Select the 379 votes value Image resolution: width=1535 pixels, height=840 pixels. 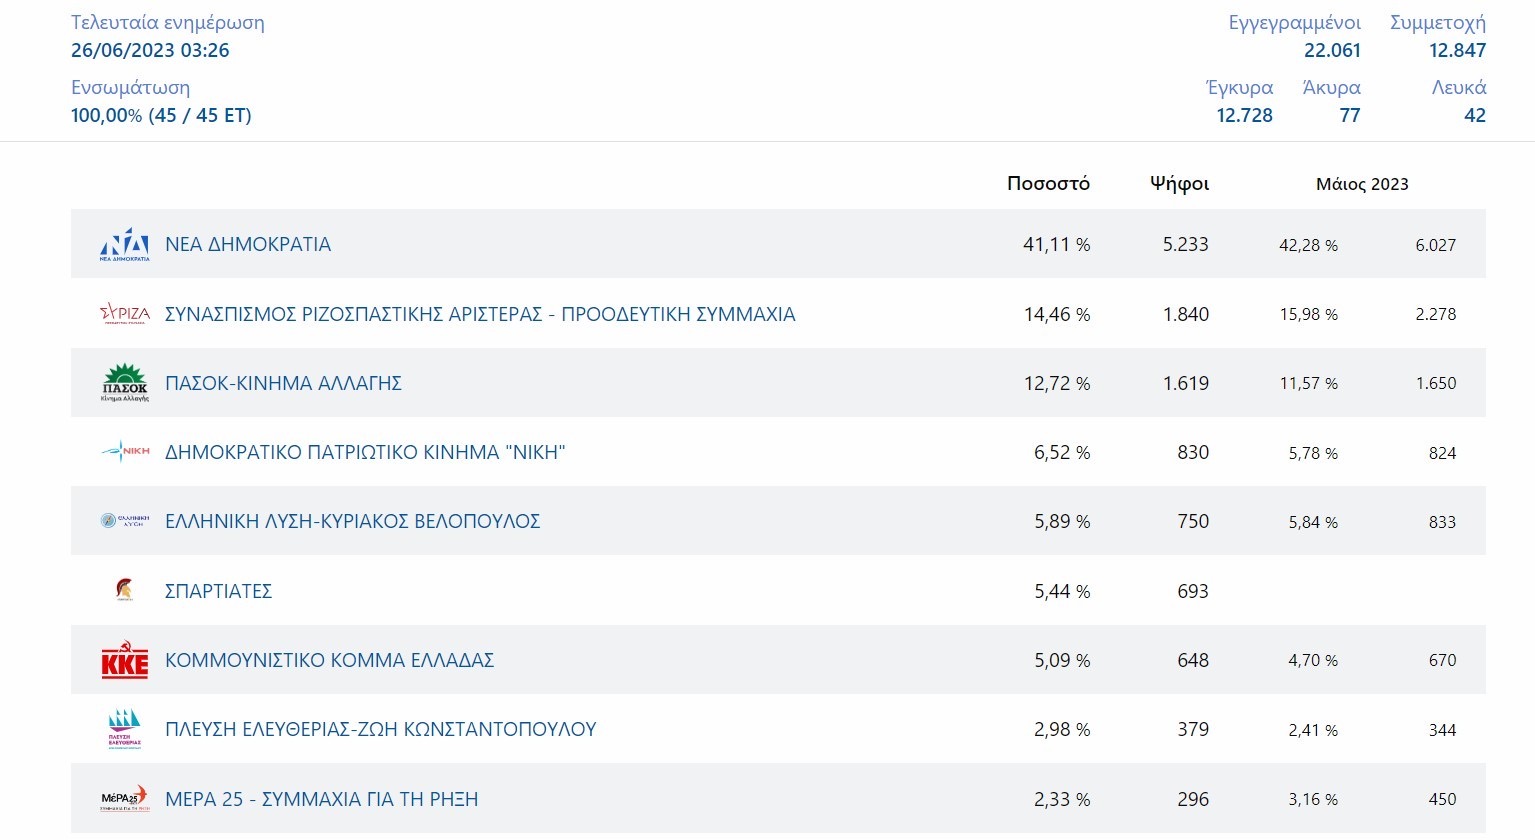[x=1193, y=729]
